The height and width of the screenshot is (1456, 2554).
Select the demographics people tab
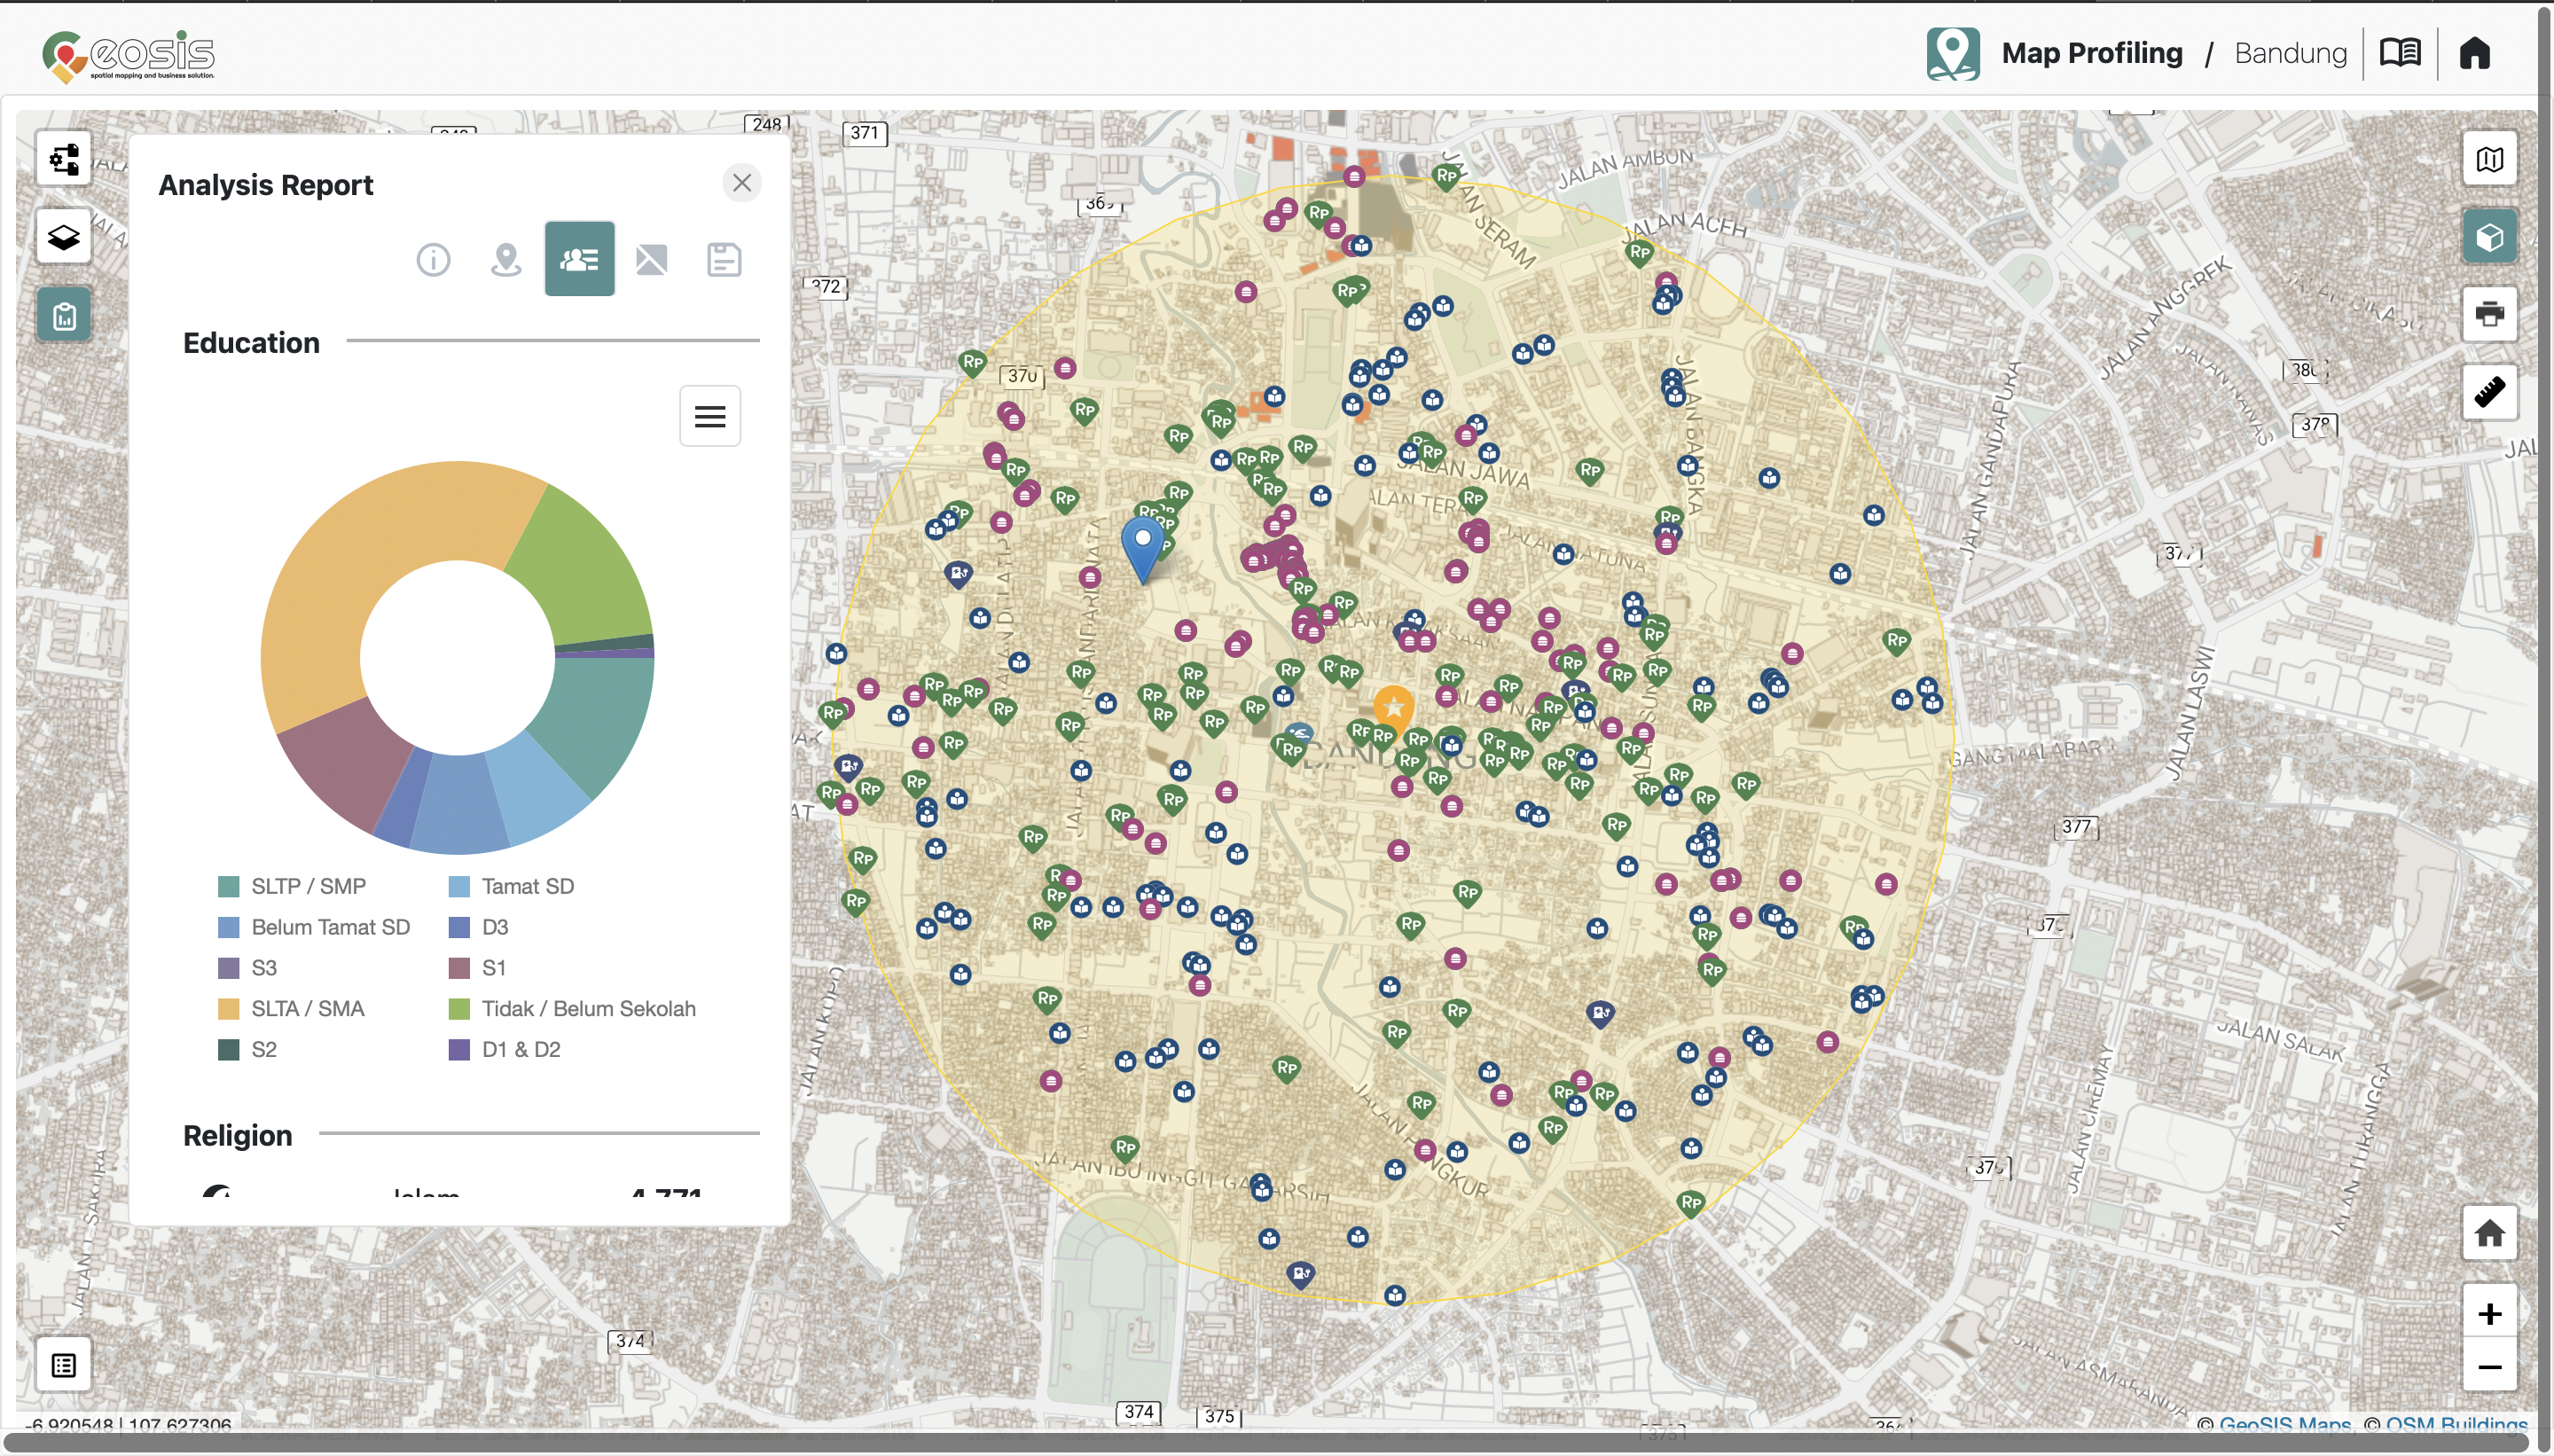coord(579,259)
